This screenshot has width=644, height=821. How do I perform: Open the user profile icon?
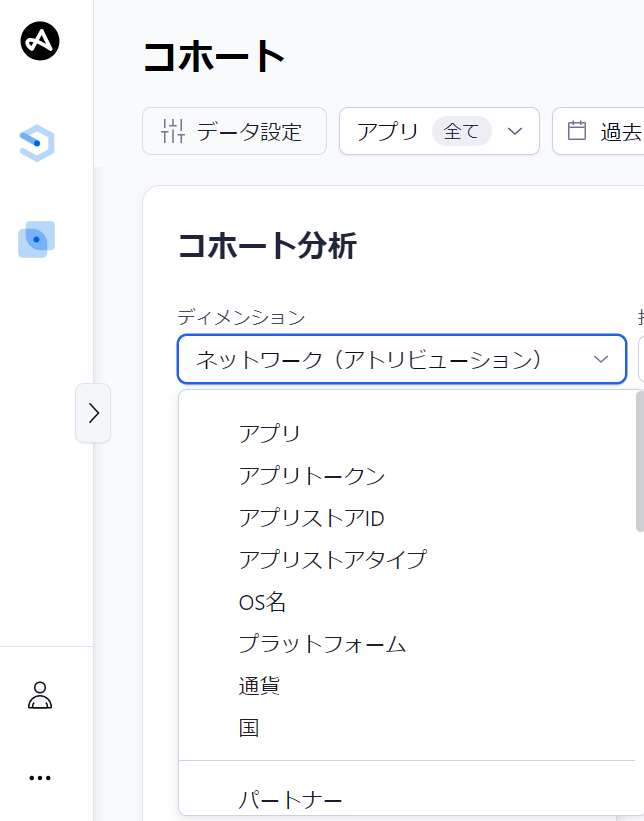point(40,695)
